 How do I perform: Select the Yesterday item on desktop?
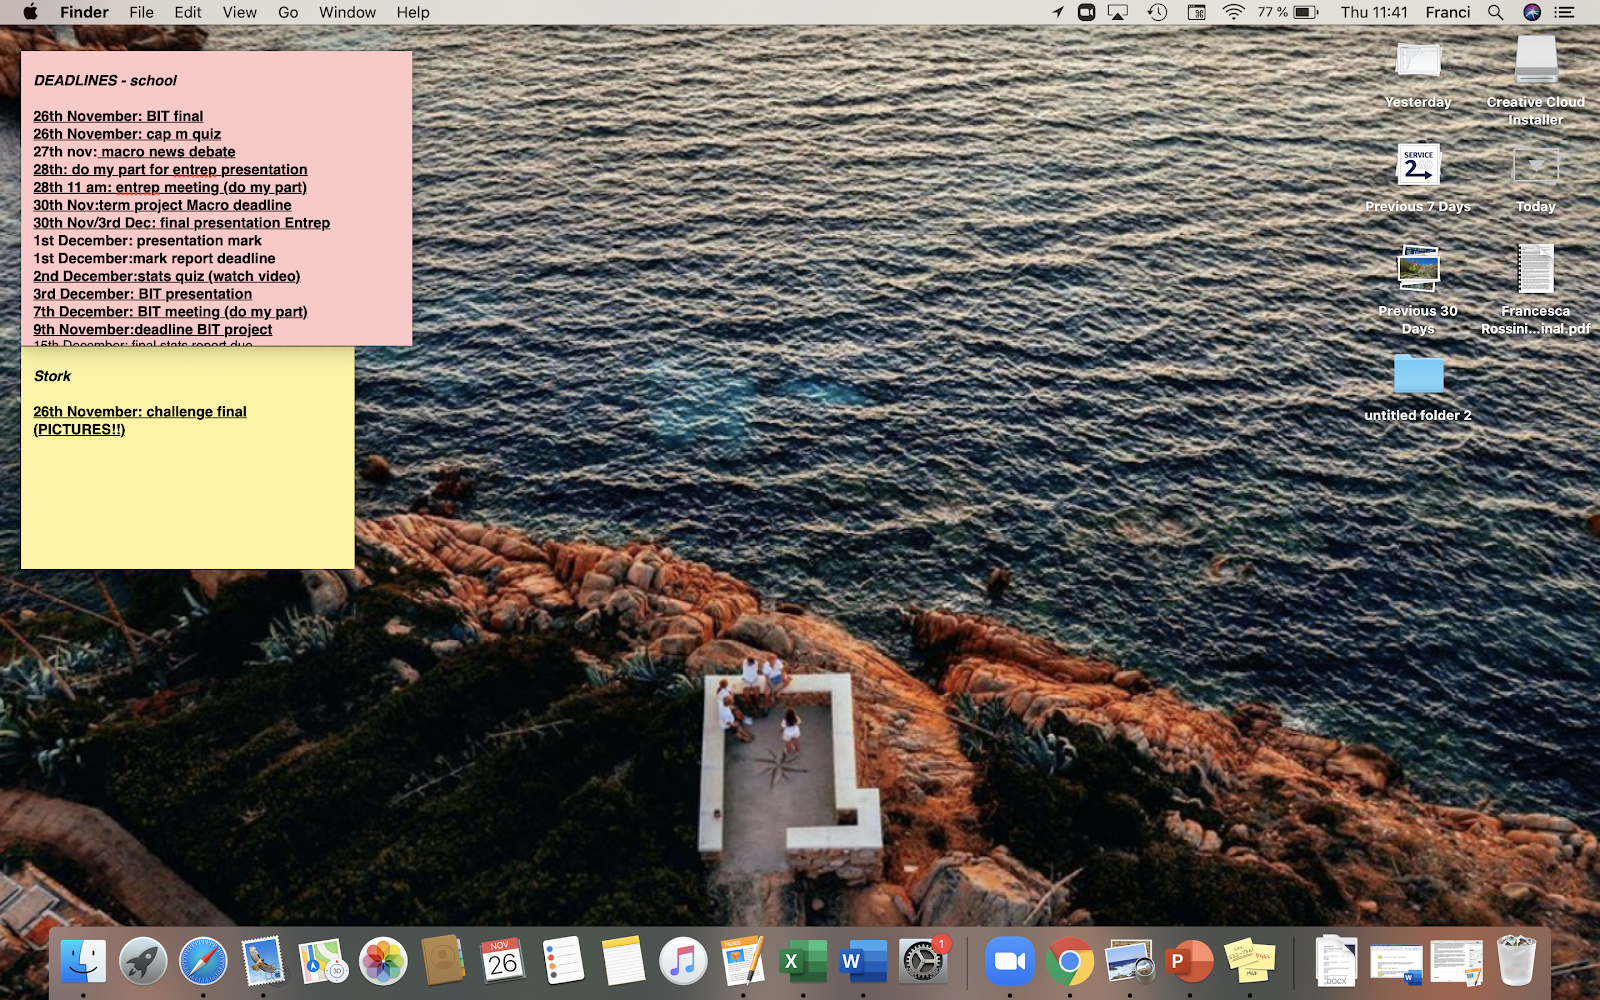point(1418,72)
